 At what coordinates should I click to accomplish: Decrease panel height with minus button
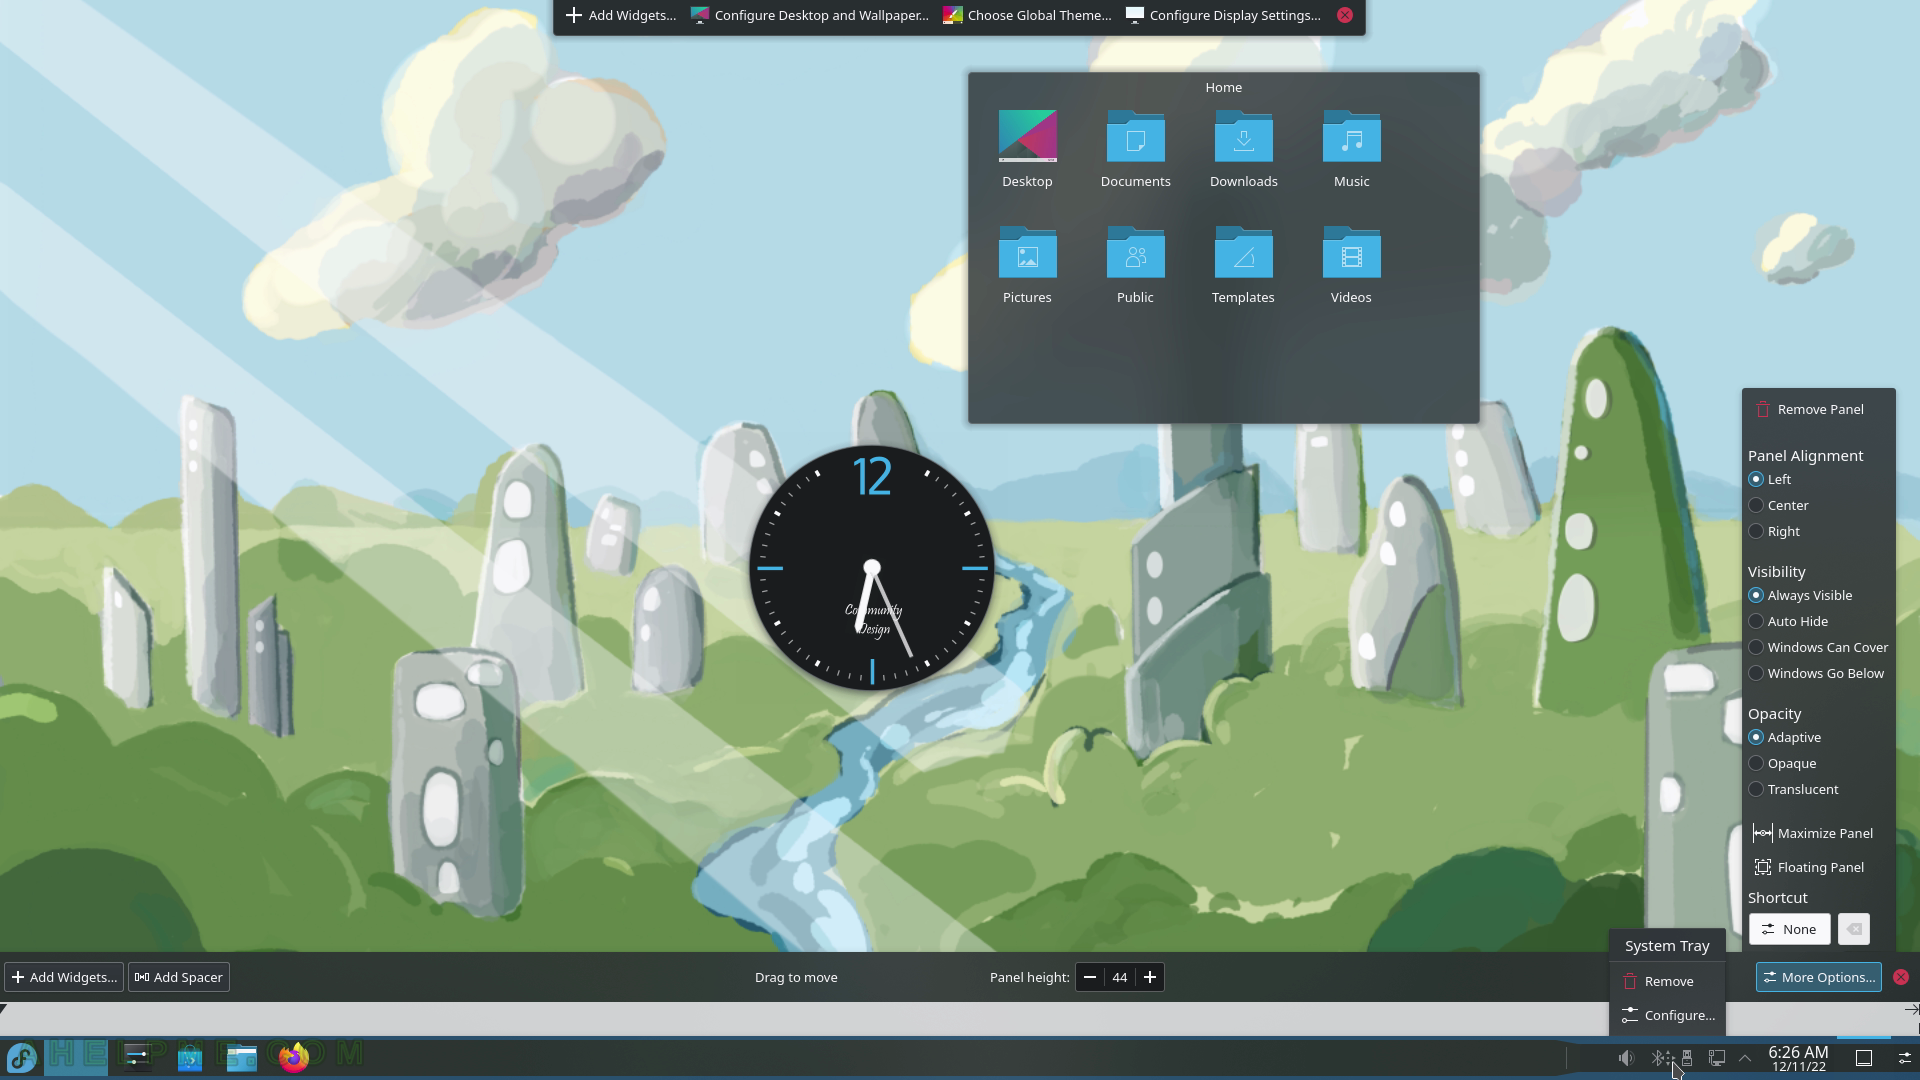coord(1090,977)
